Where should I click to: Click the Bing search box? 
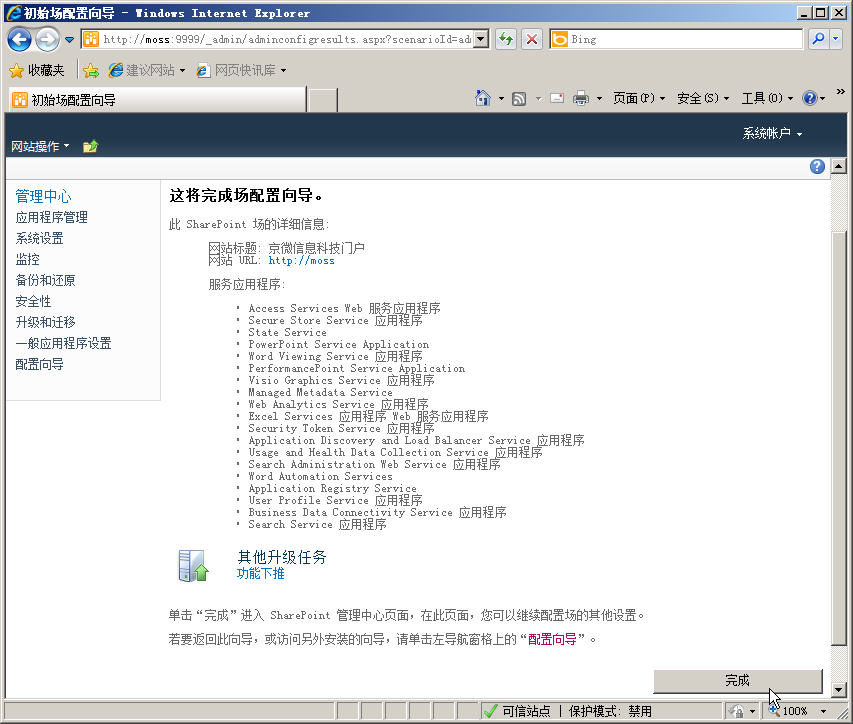[676, 39]
